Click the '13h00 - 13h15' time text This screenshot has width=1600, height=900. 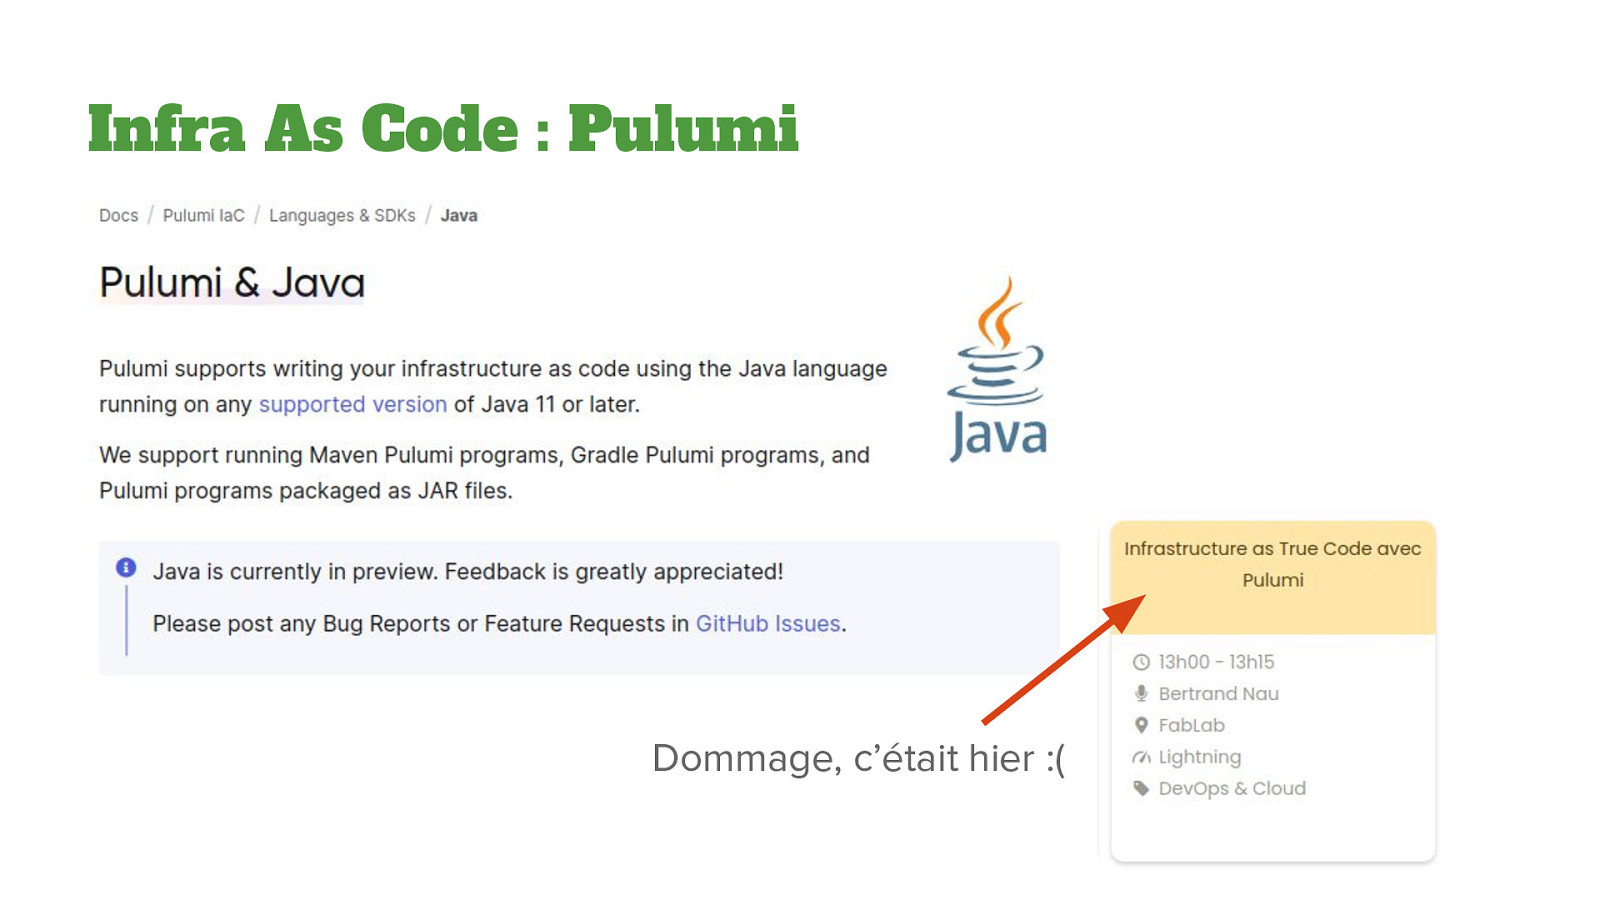(1216, 662)
